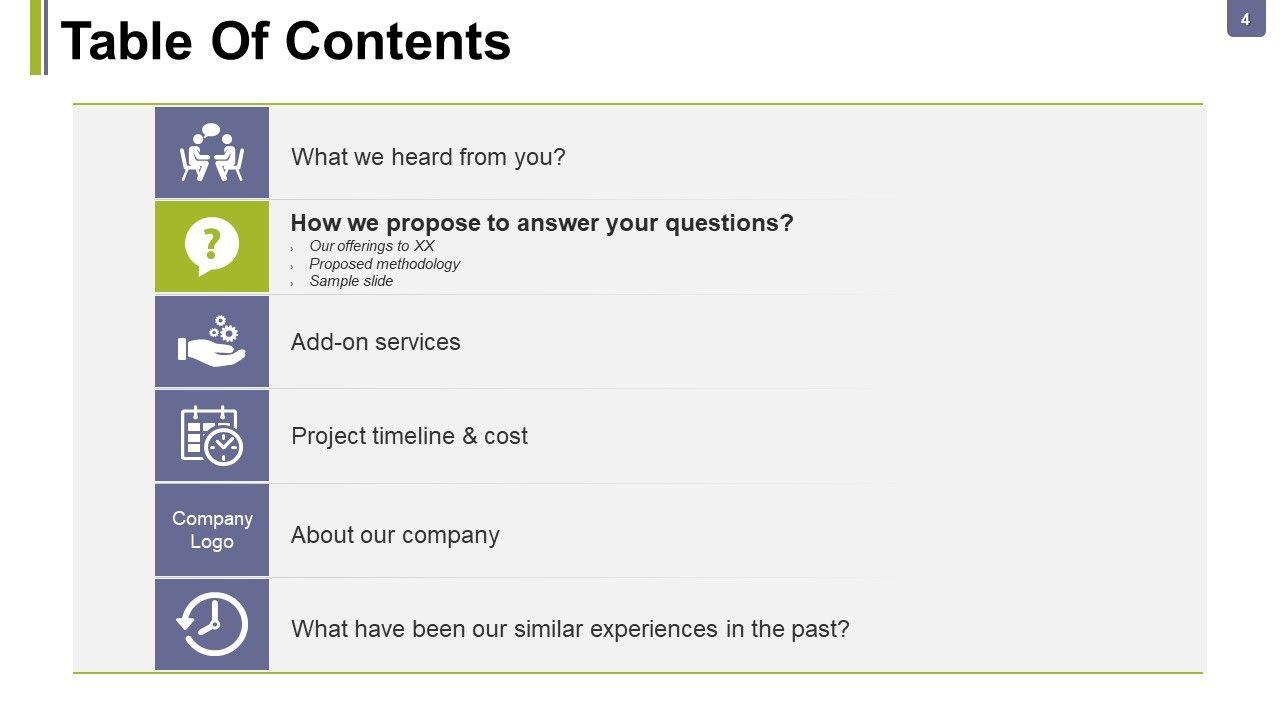Click the bullet arrow before 'Our offerings to XX'
Image resolution: width=1280 pixels, height=720 pixels.
pyautogui.click(x=293, y=248)
